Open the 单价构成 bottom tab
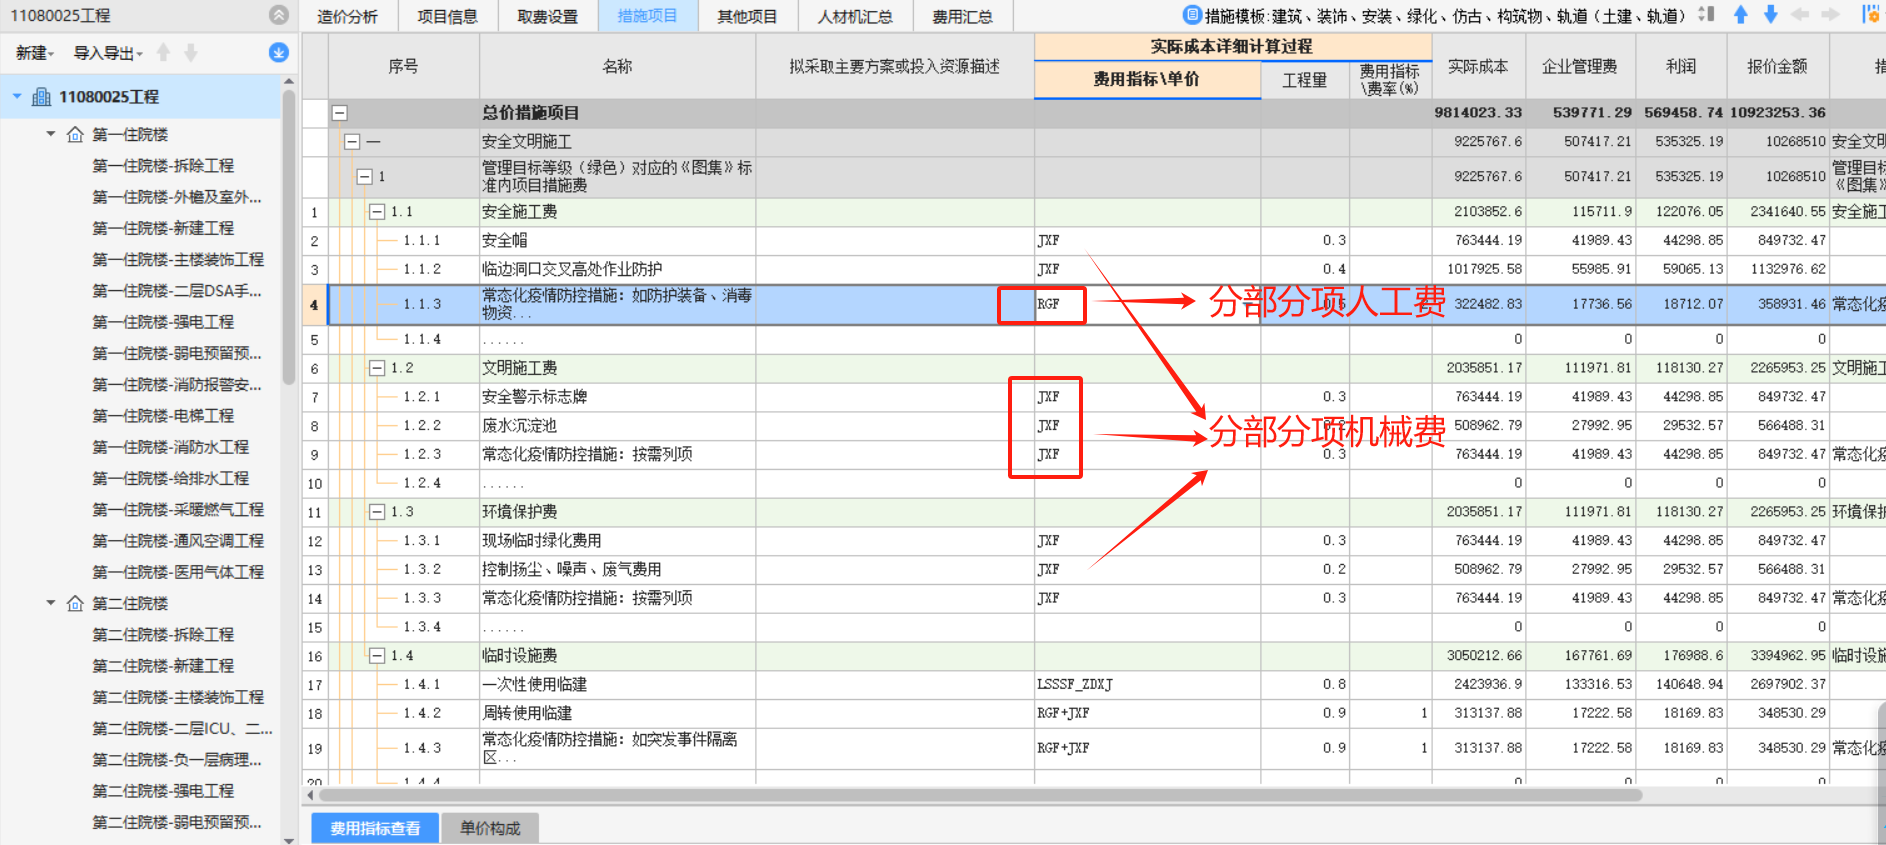The image size is (1886, 845). (x=490, y=828)
